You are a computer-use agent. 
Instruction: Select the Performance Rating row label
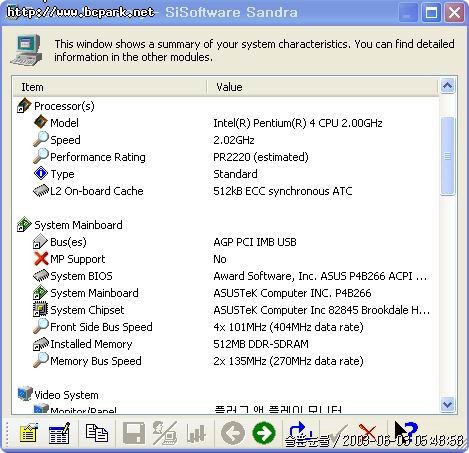pyautogui.click(x=98, y=157)
